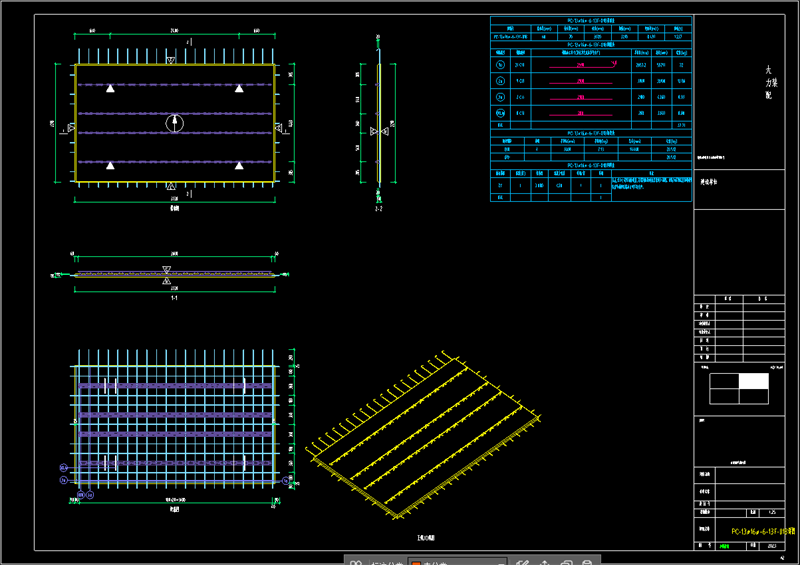This screenshot has height=565, width=800.
Task: Select section cut marker at plan top edge
Action: point(171,60)
